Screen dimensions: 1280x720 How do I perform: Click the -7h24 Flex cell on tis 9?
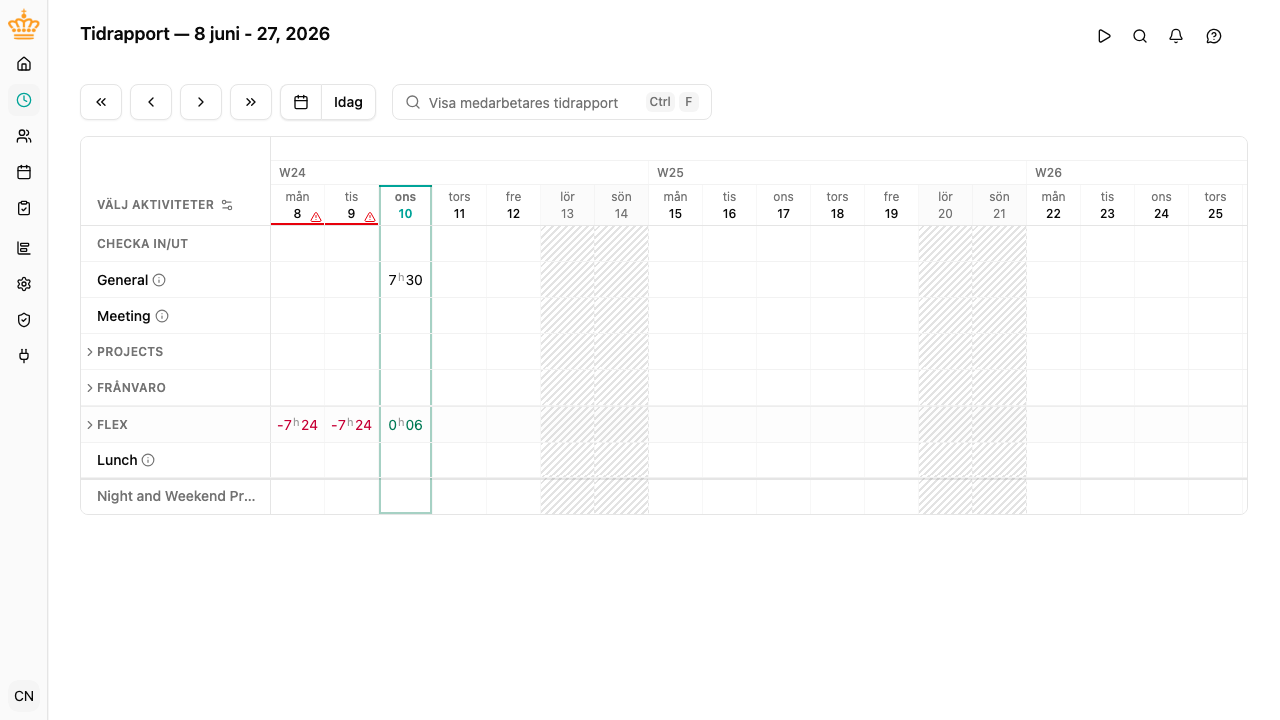coord(351,425)
